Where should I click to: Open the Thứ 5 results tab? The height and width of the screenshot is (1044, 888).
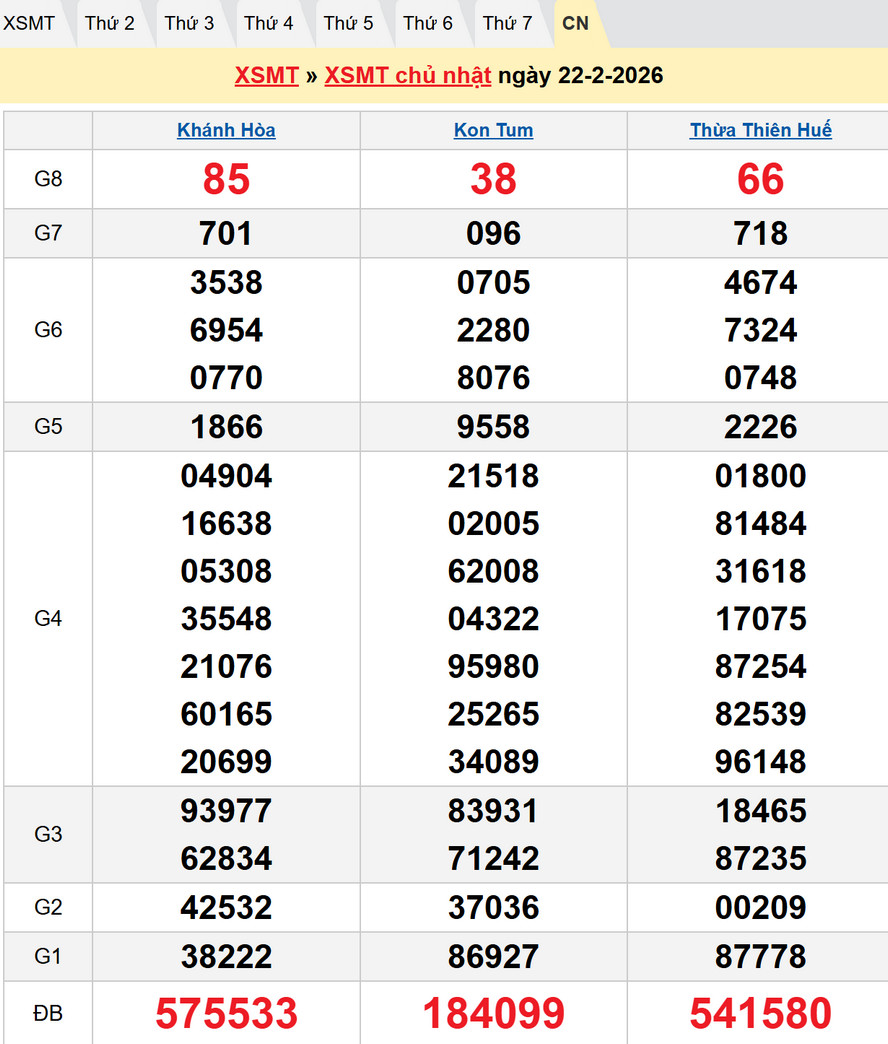tap(348, 23)
